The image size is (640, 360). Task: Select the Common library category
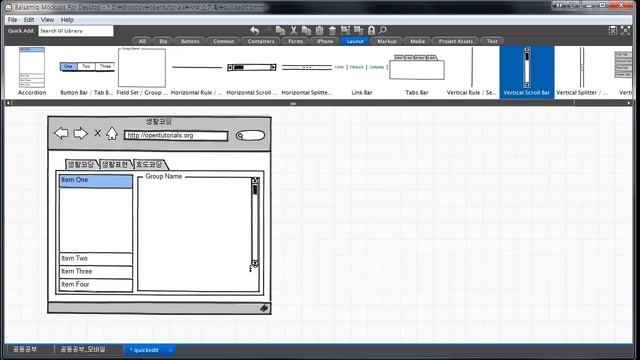[223, 41]
